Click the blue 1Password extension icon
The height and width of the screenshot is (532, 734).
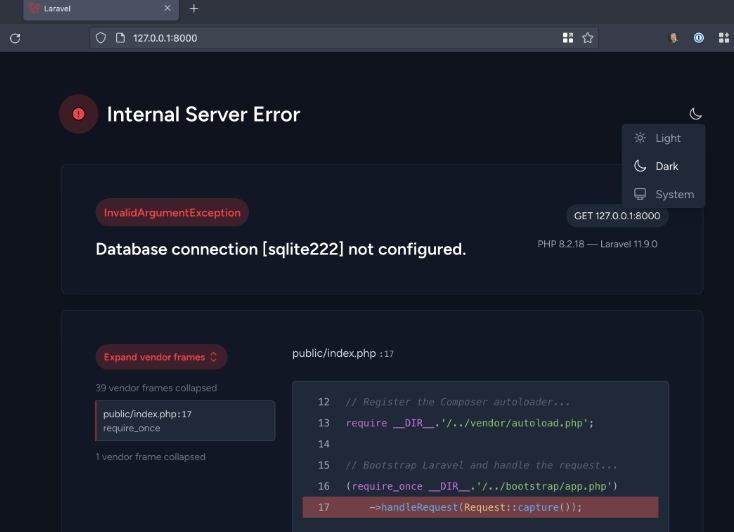(x=698, y=38)
